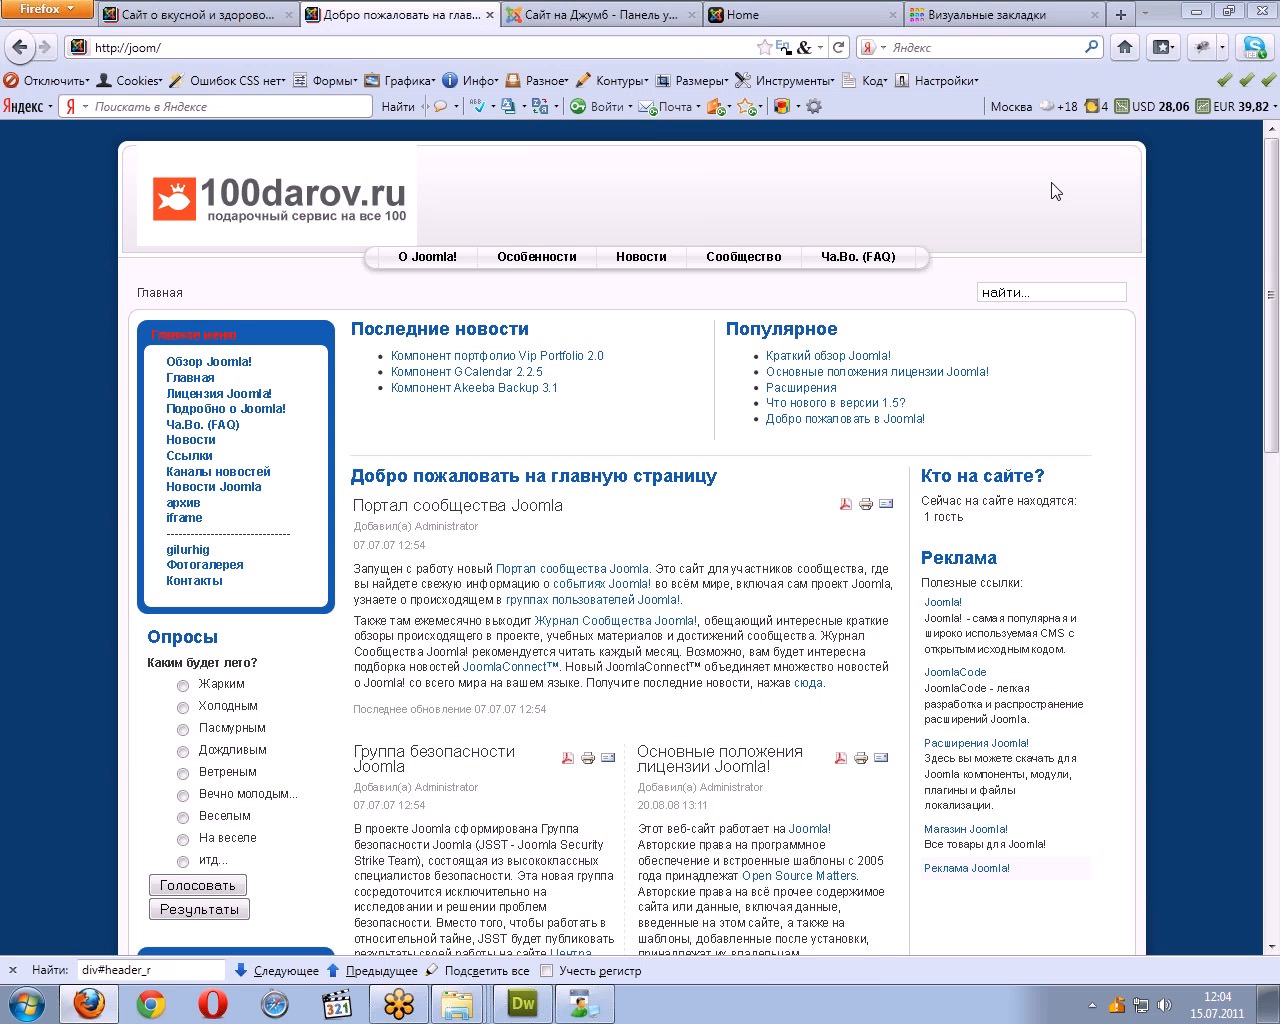Select the Холодным poll option
The image size is (1280, 1024).
[183, 708]
